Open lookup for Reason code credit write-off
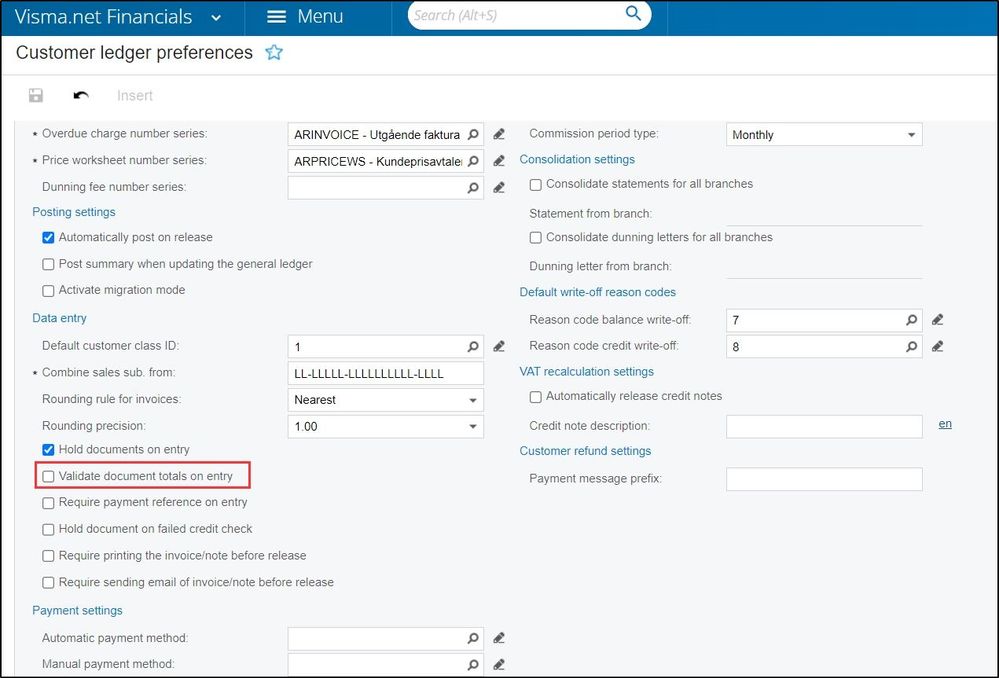Image resolution: width=999 pixels, height=678 pixels. 912,347
